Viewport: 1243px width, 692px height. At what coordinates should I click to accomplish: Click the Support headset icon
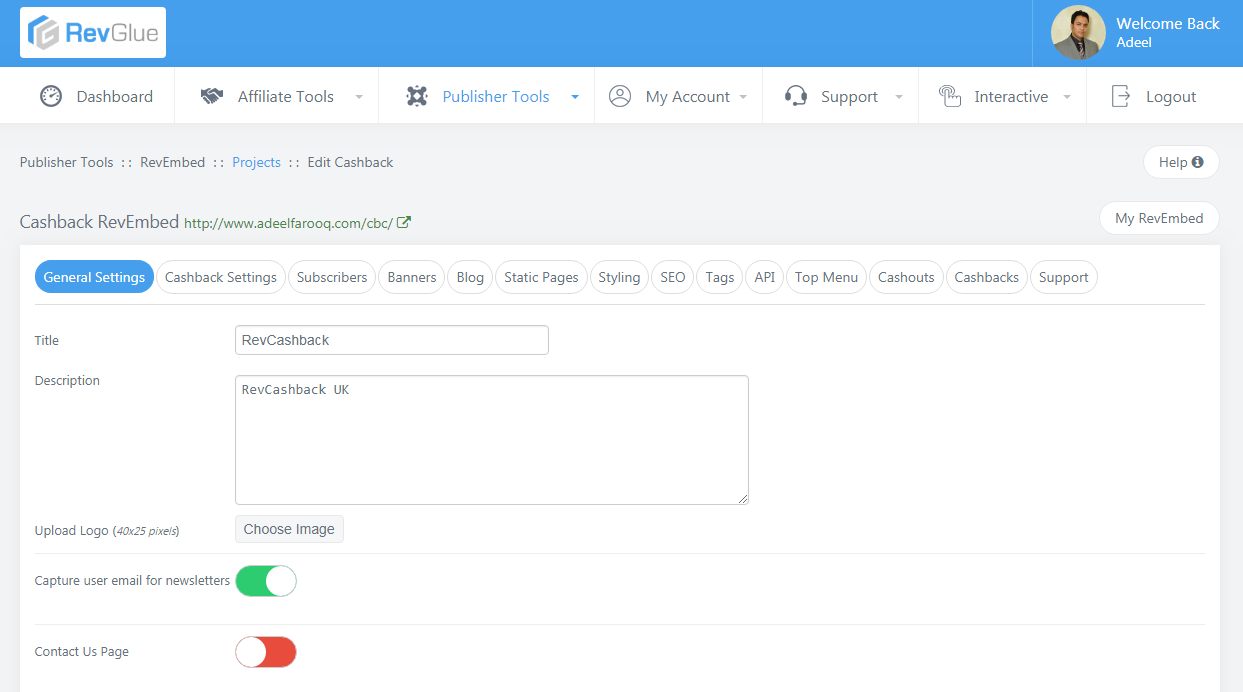(x=796, y=96)
